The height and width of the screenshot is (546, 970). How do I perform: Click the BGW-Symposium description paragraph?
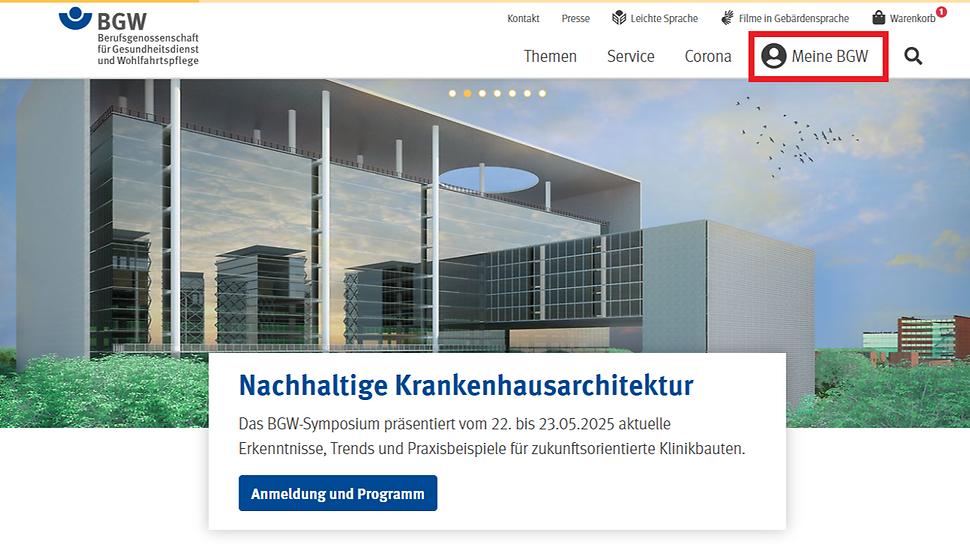(492, 436)
